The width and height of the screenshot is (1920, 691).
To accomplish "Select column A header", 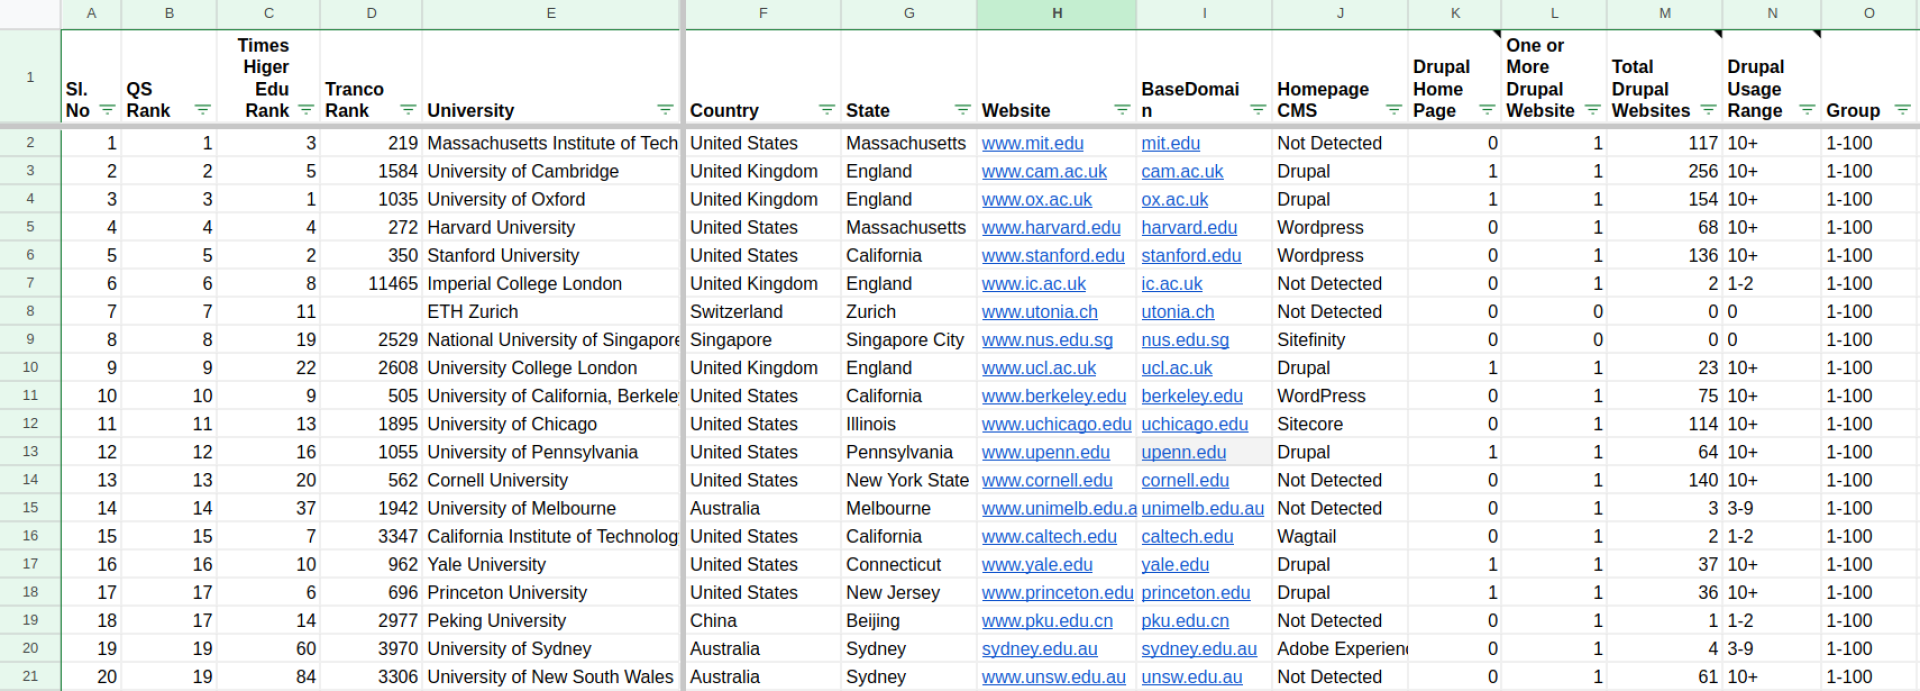I will point(91,13).
